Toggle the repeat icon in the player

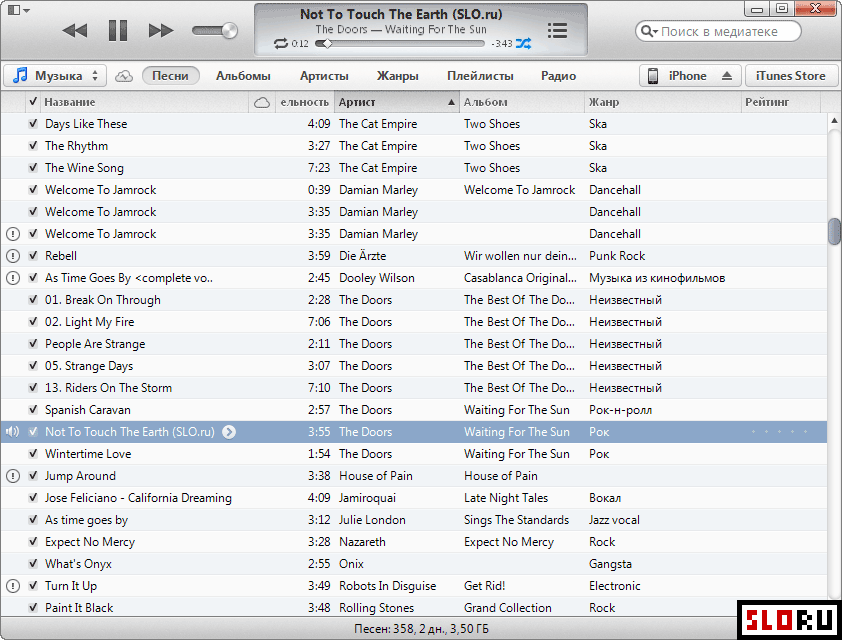280,43
